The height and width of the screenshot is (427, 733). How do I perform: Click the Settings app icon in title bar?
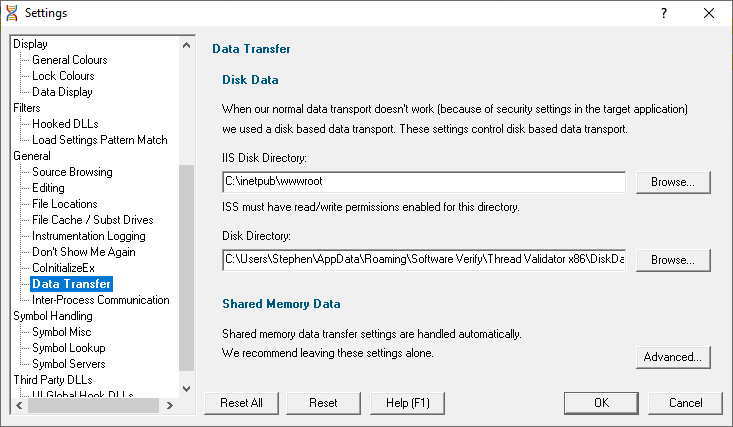(12, 13)
